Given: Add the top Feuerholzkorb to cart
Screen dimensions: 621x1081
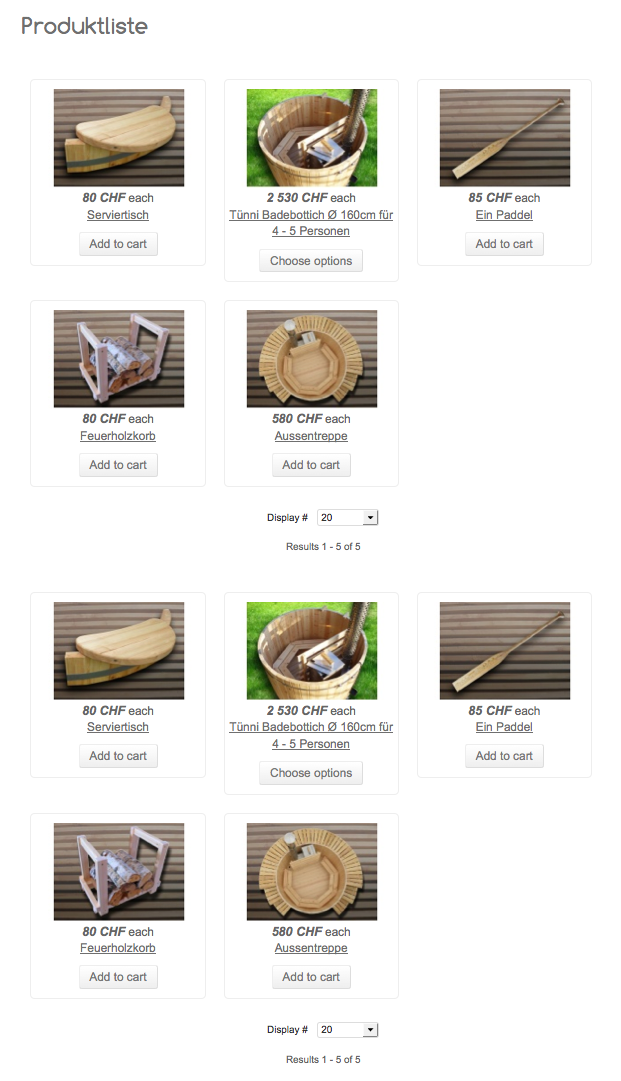Looking at the screenshot, I should click(118, 465).
